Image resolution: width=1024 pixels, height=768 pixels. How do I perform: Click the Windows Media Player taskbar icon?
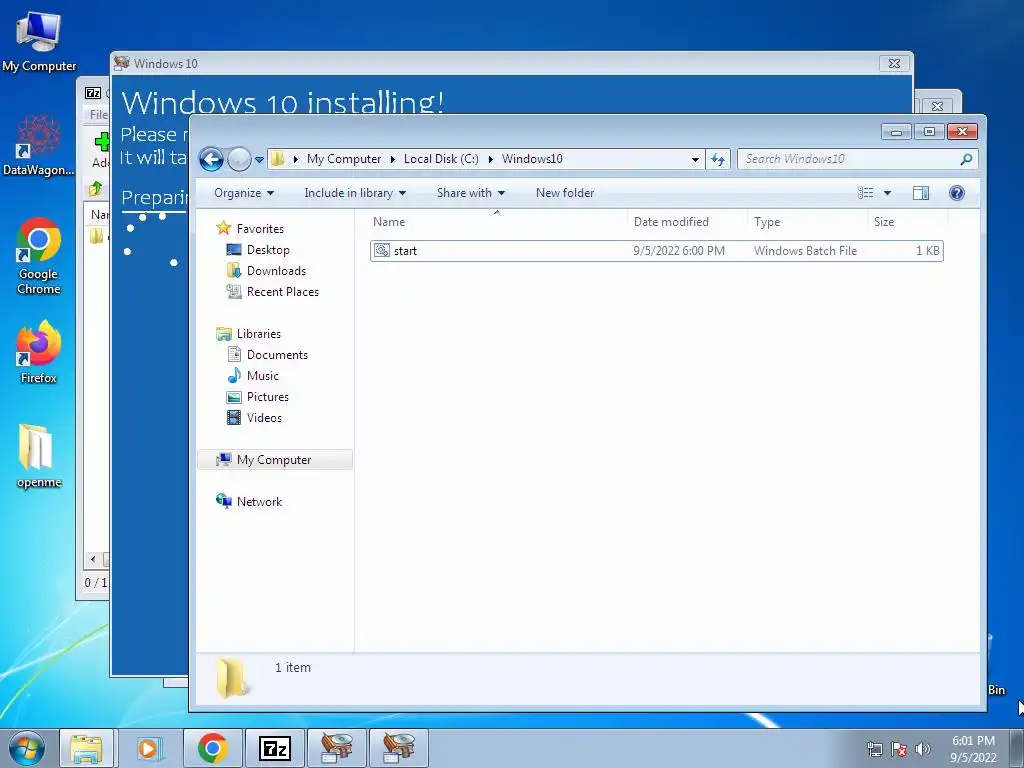pyautogui.click(x=148, y=748)
